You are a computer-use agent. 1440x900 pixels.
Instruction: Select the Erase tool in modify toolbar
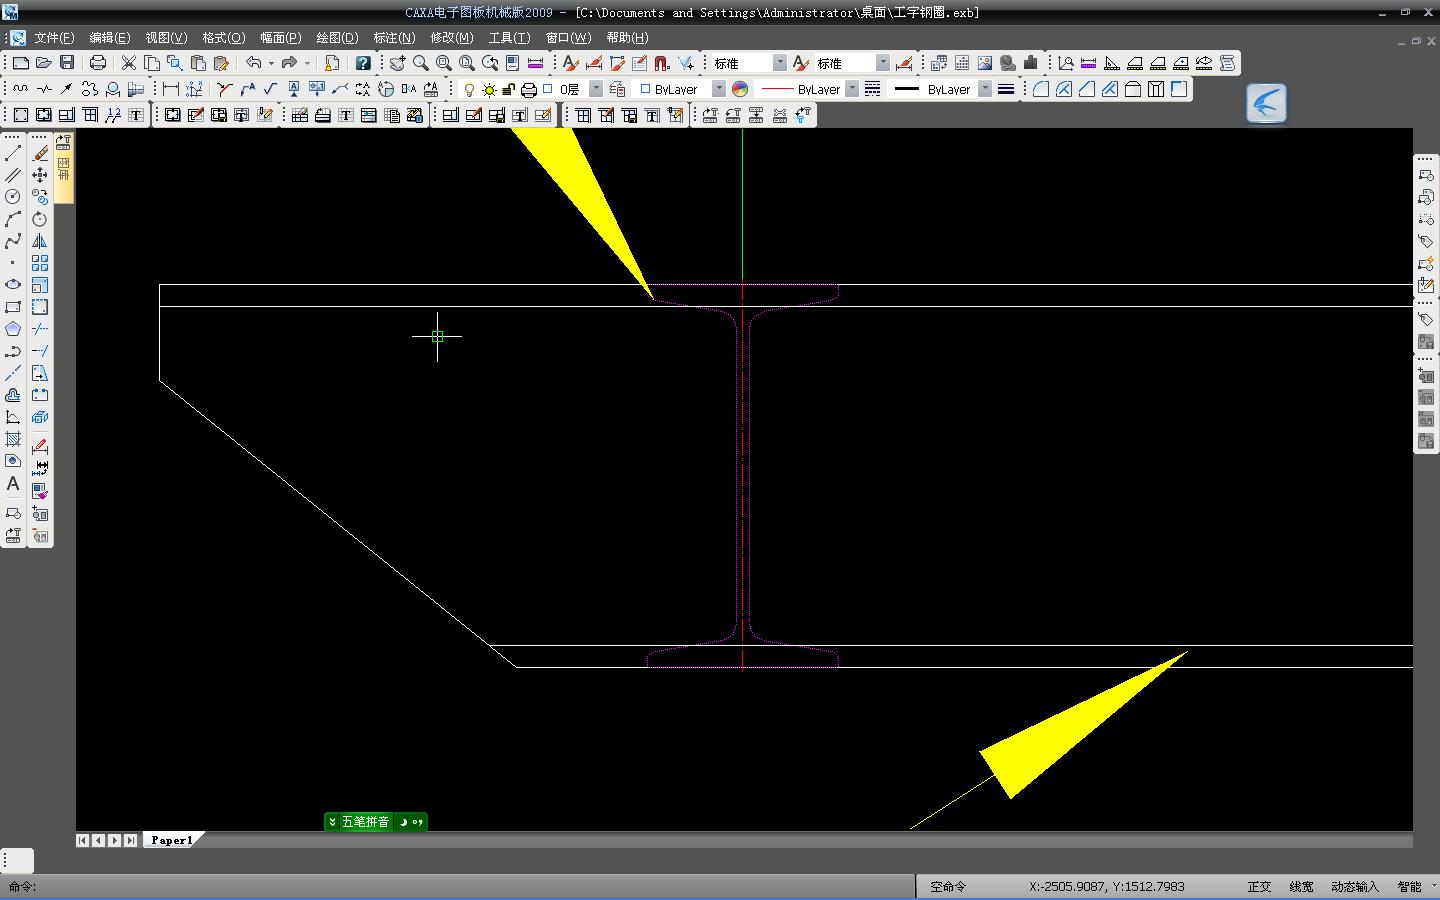[40, 153]
